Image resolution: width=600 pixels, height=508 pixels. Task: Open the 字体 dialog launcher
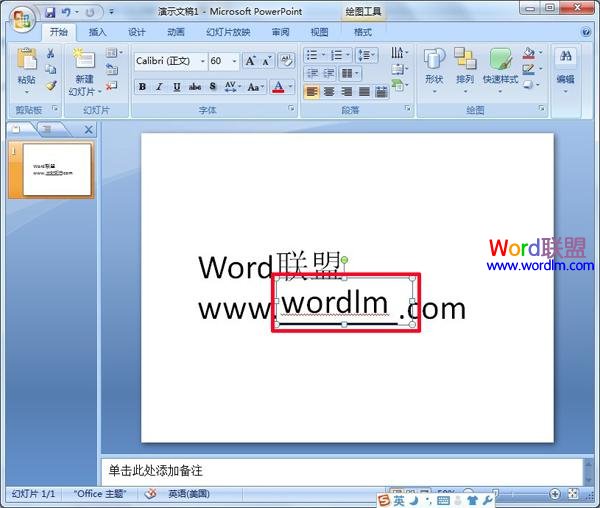click(x=291, y=108)
